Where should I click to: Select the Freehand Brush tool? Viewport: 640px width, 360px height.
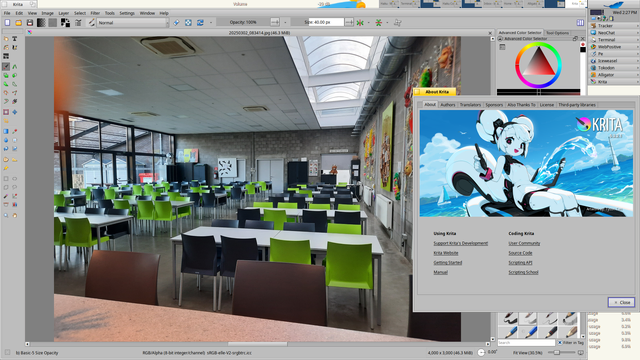pos(6,67)
